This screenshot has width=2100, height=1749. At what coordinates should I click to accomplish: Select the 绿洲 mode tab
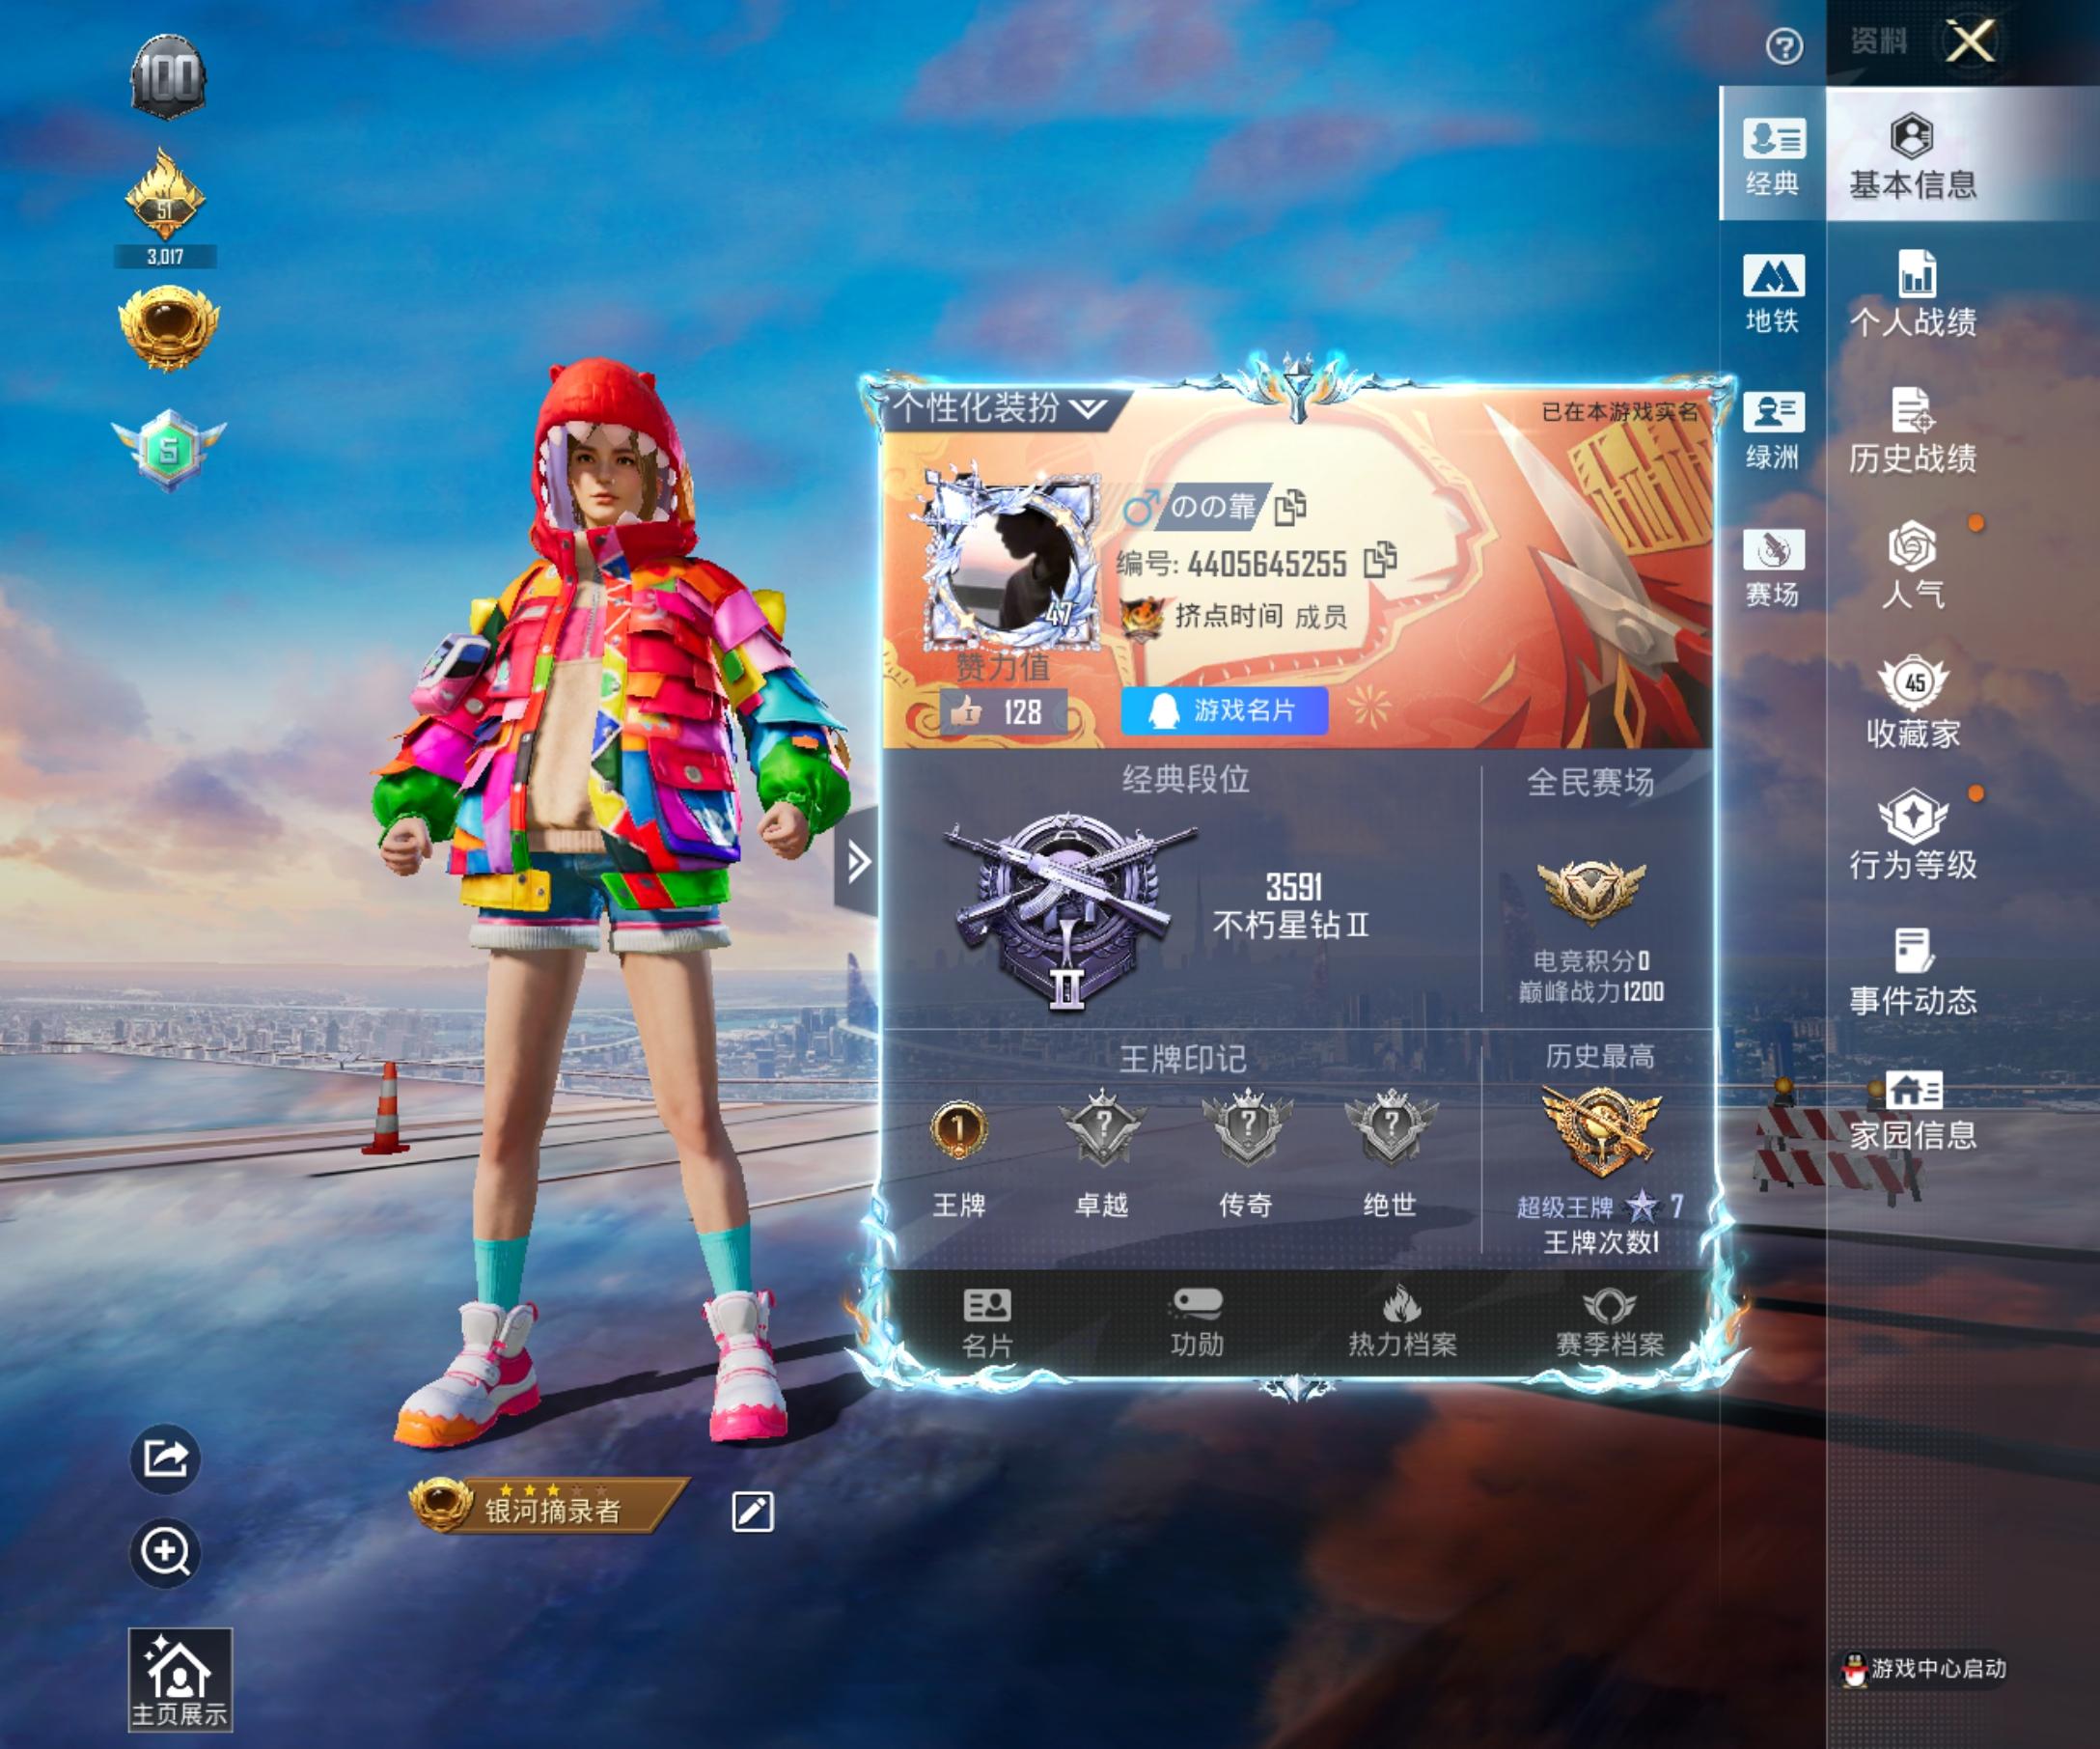point(1773,430)
